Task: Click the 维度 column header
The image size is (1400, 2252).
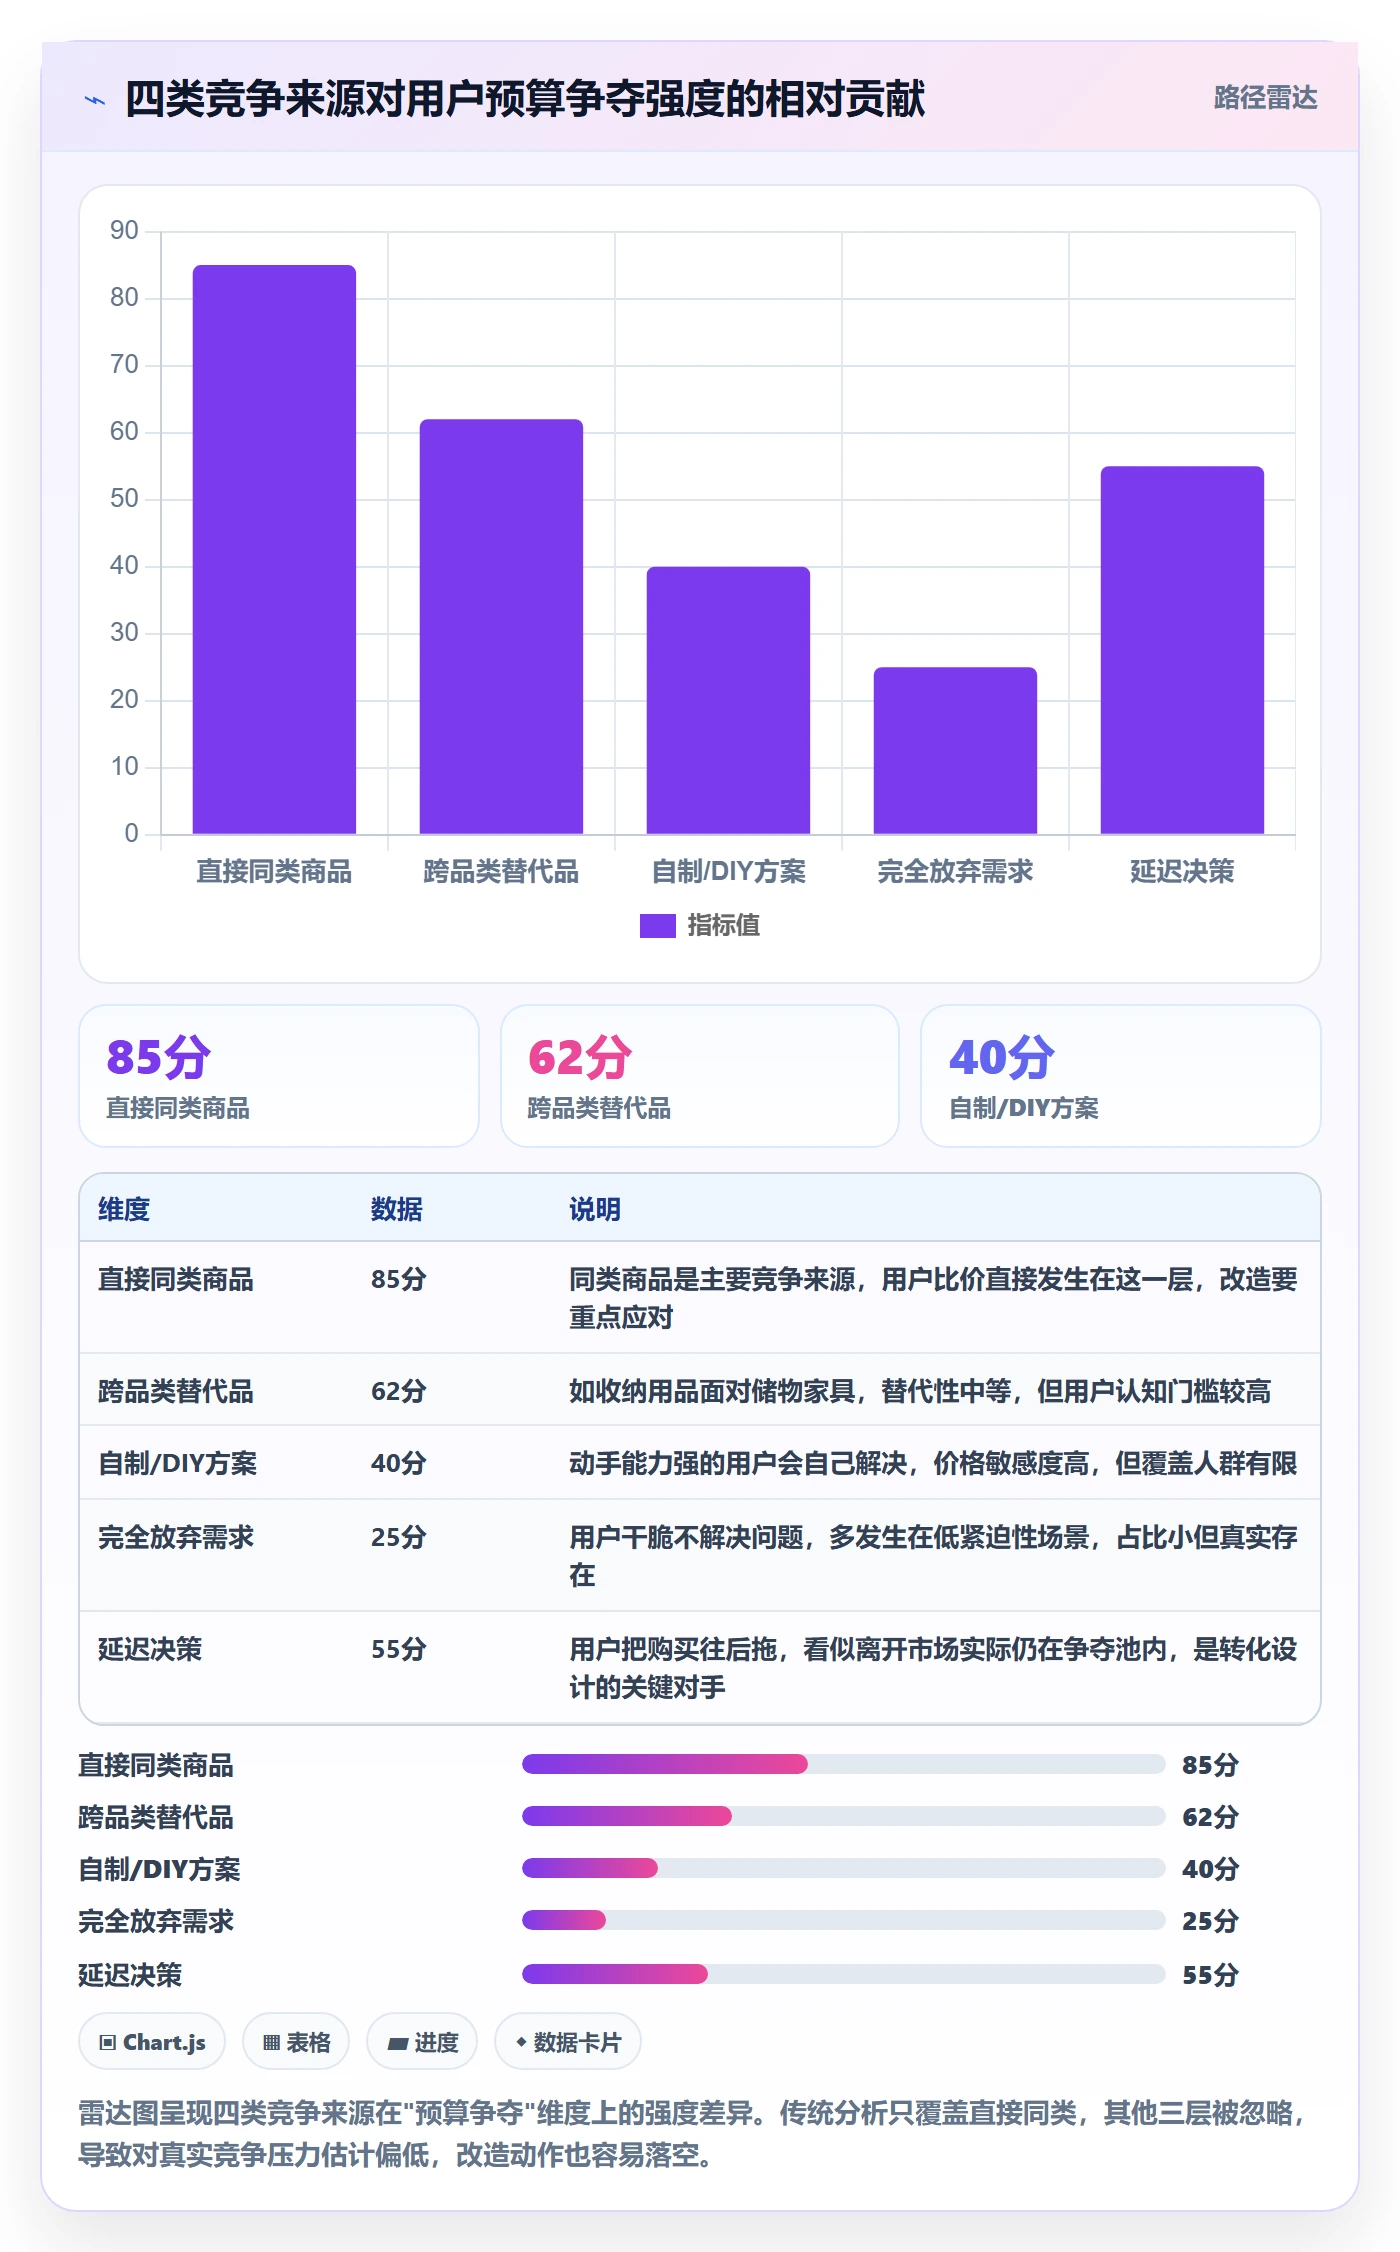Action: [124, 1209]
